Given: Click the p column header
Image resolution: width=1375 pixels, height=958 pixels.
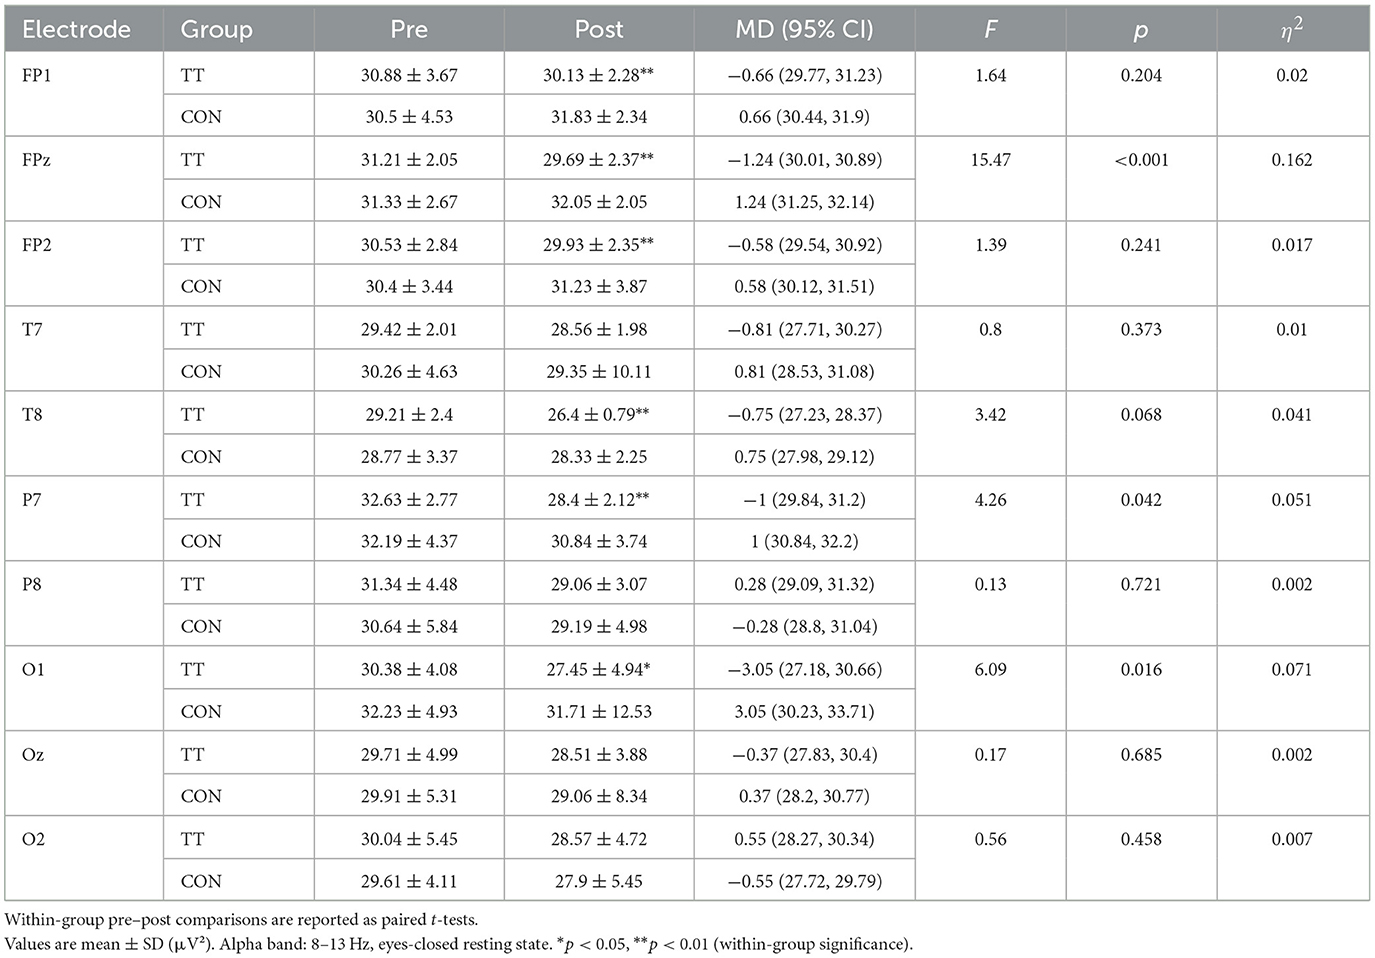Looking at the screenshot, I should tap(1141, 30).
